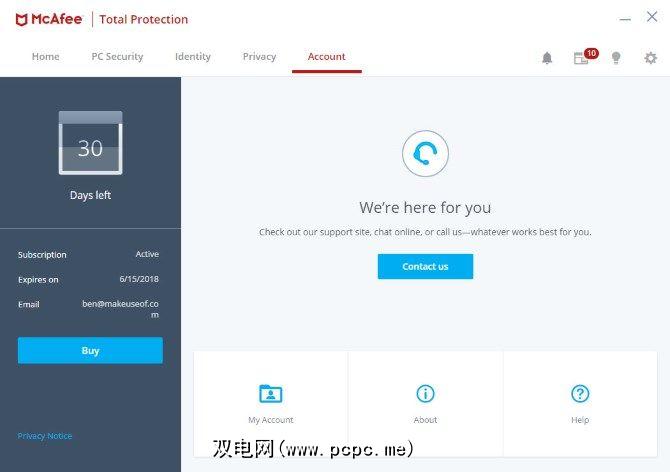670x472 pixels.
Task: Click the expiry date 6/15/2018
Action: [x=139, y=279]
